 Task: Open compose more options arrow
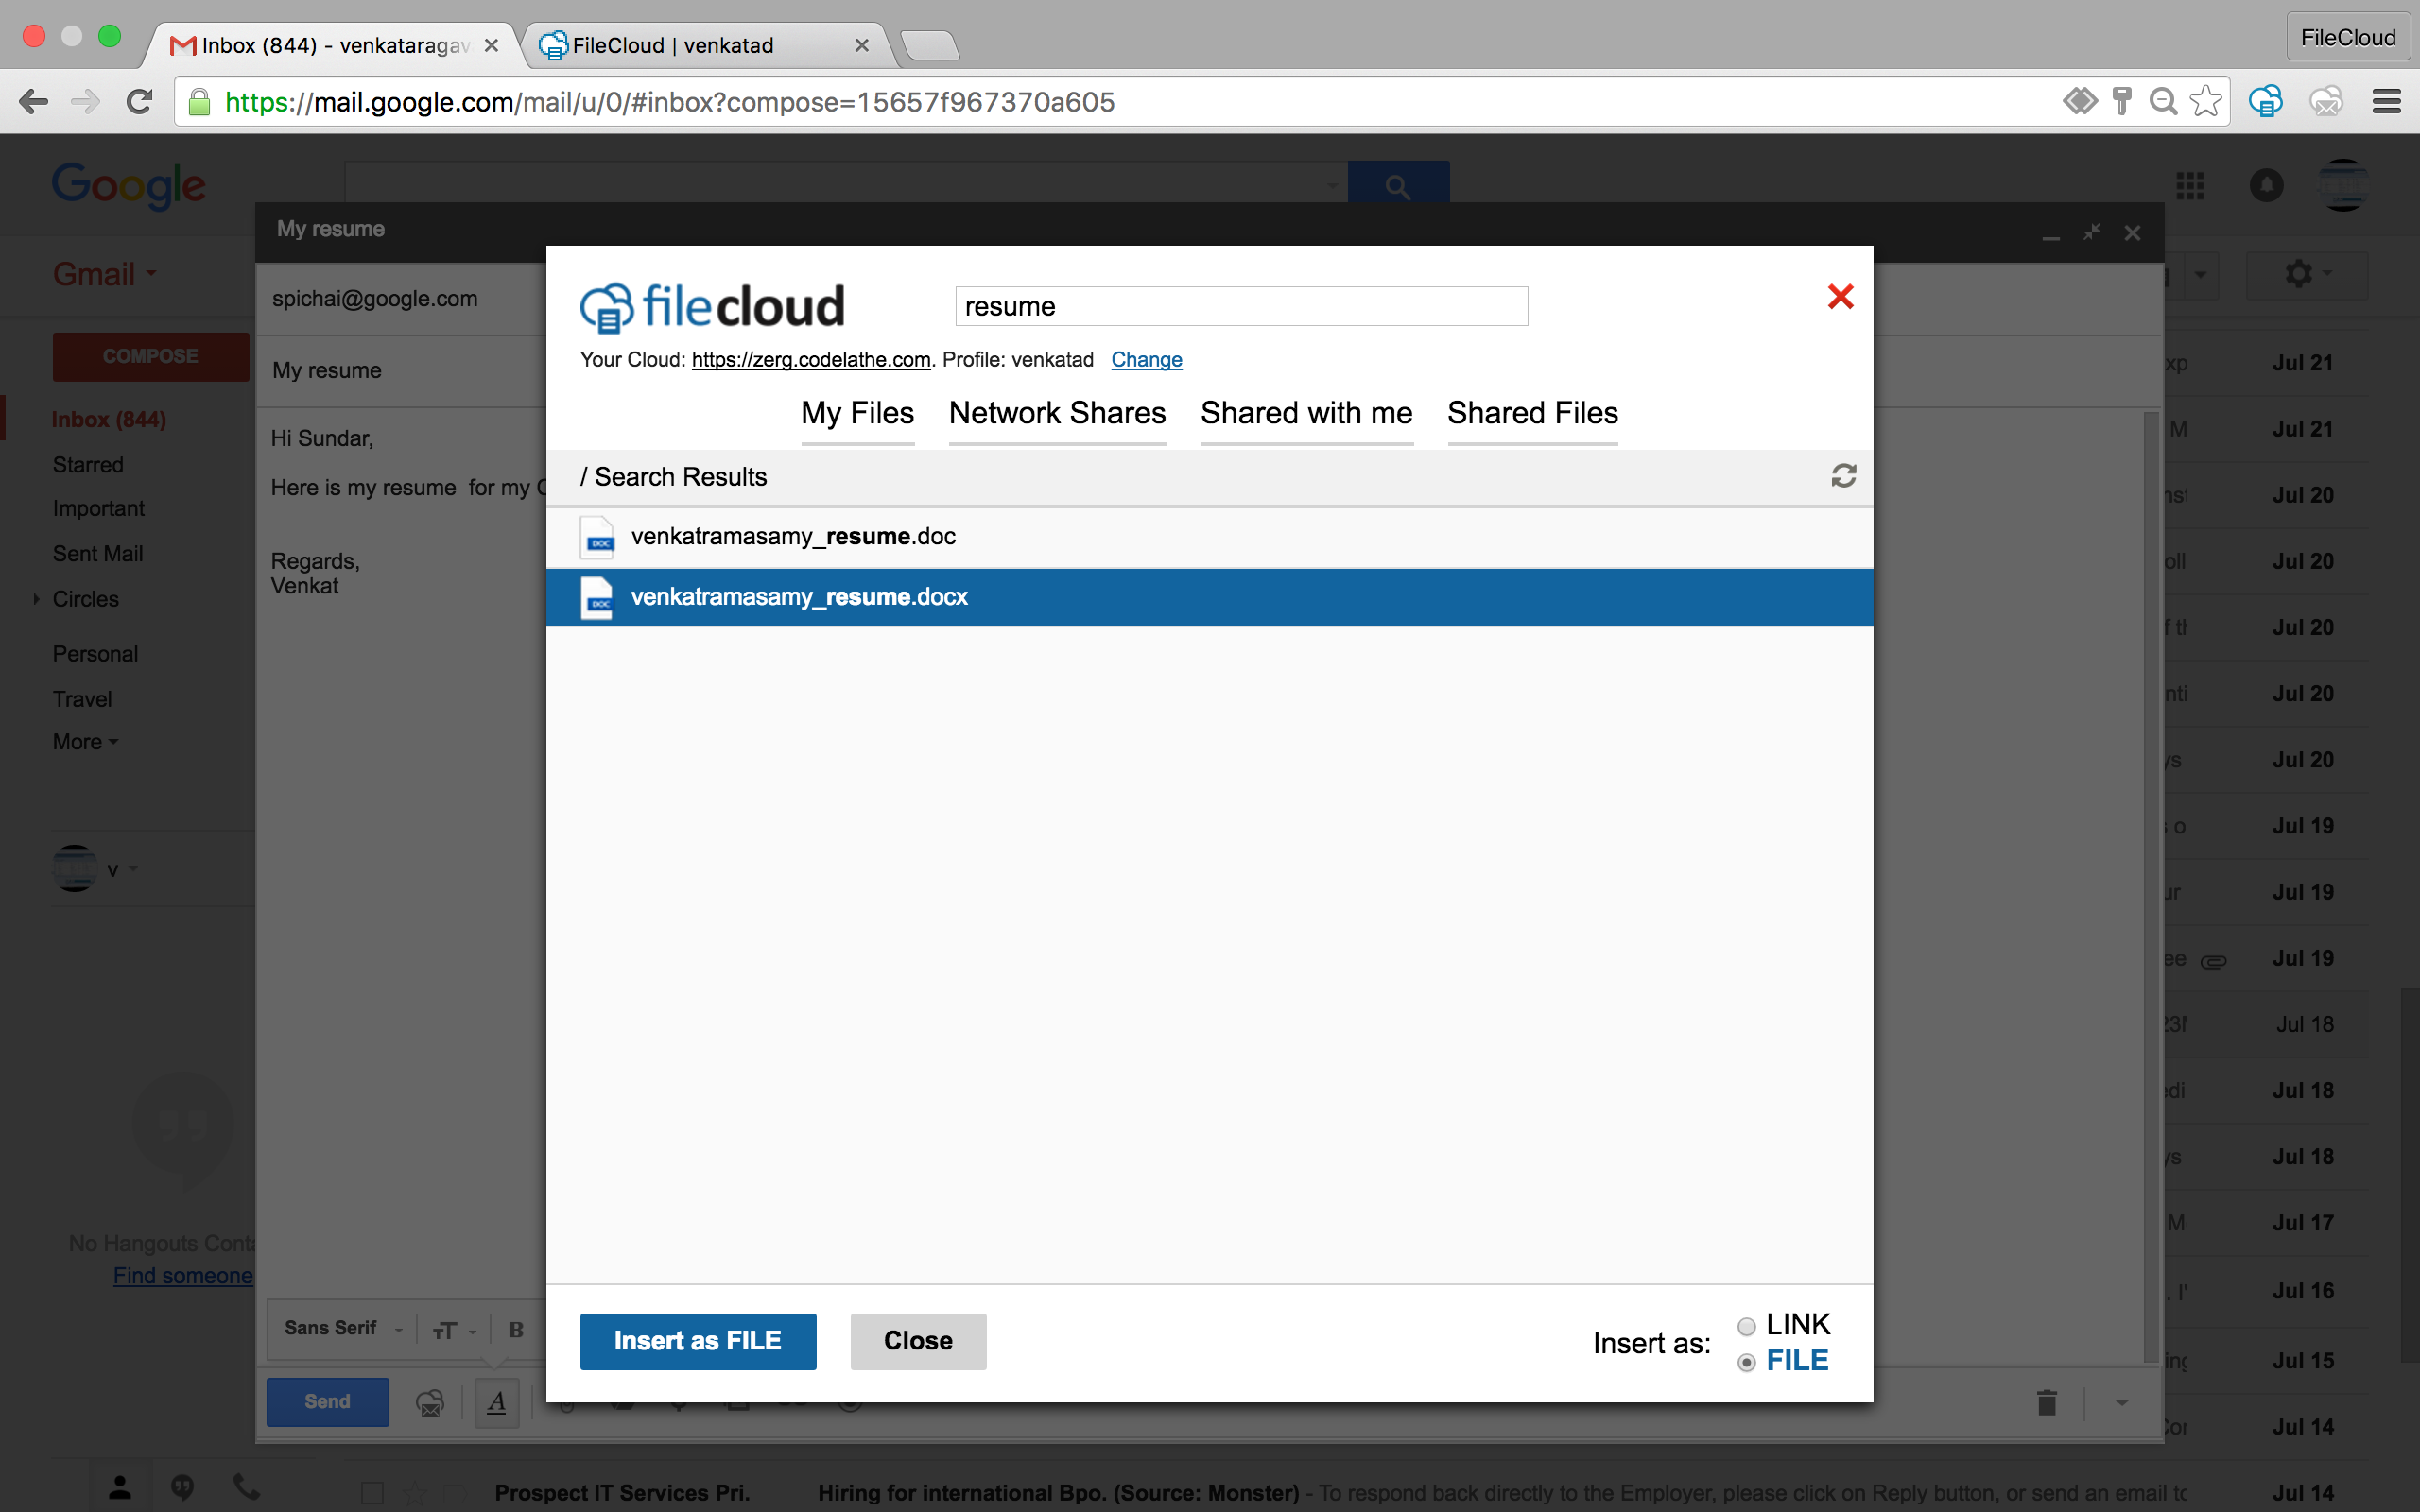point(2121,1403)
